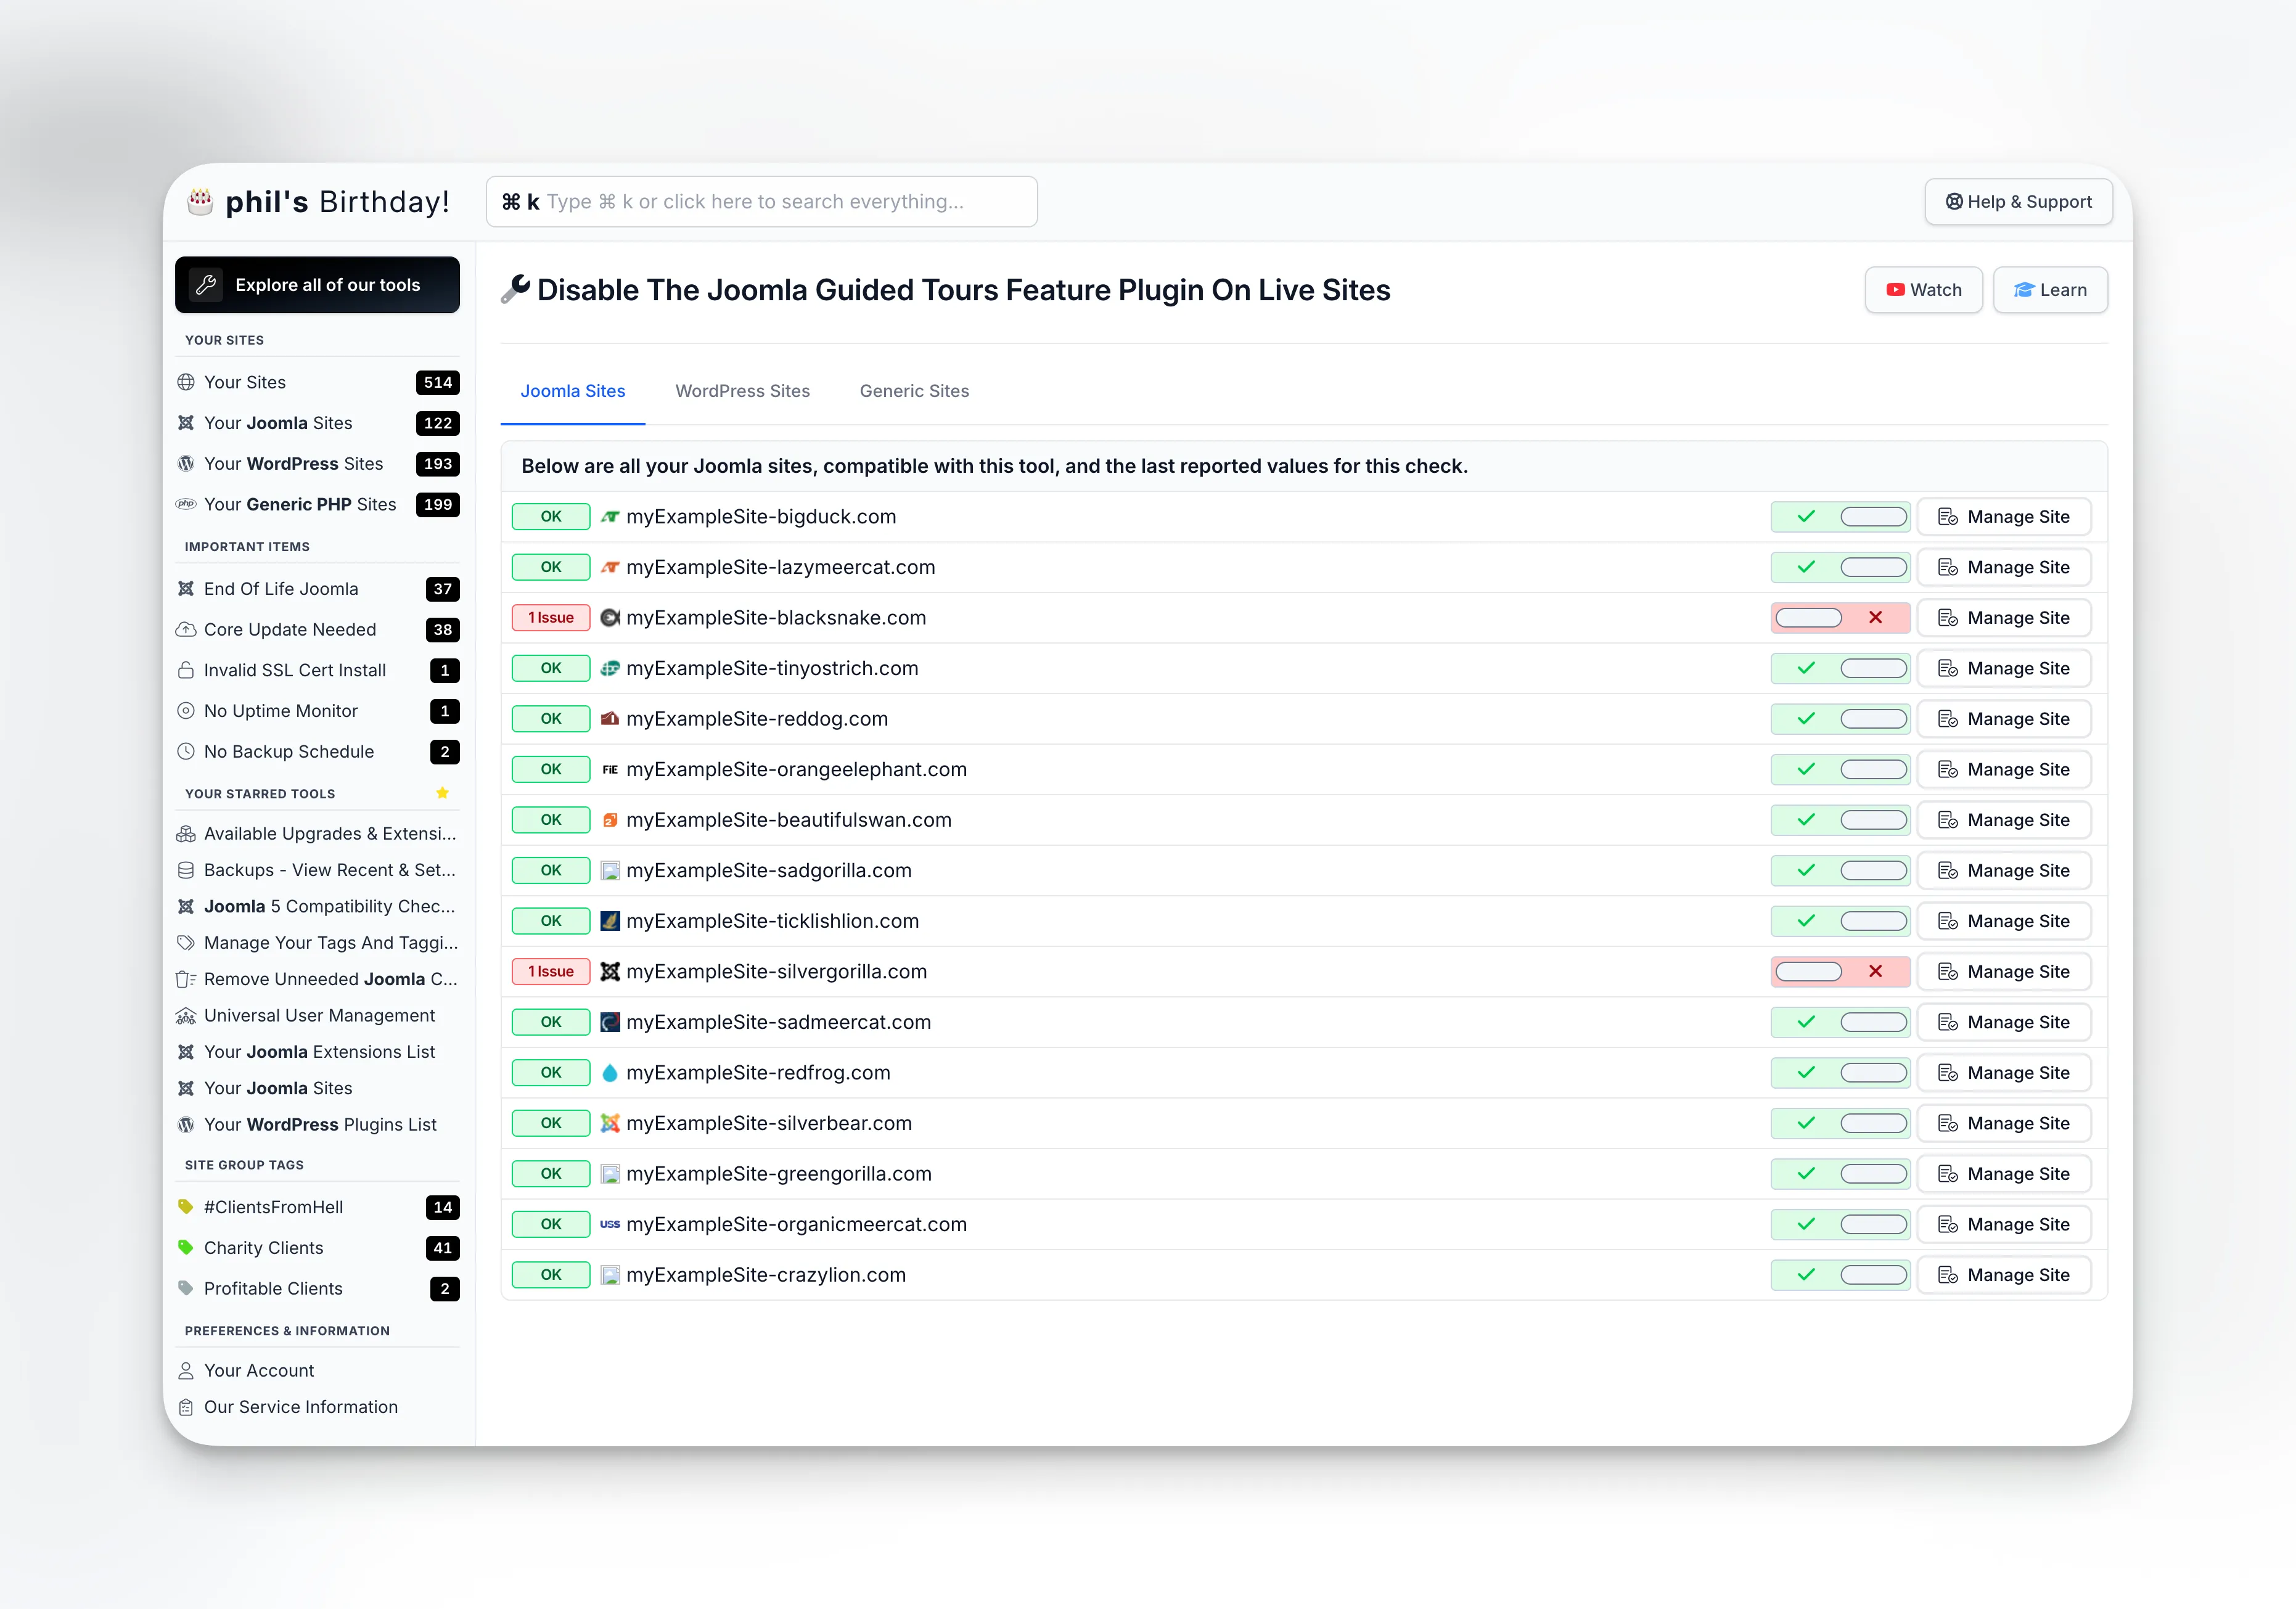The image size is (2296, 1609).
Task: Click the star icon beside Your Starred Tools
Action: click(442, 793)
